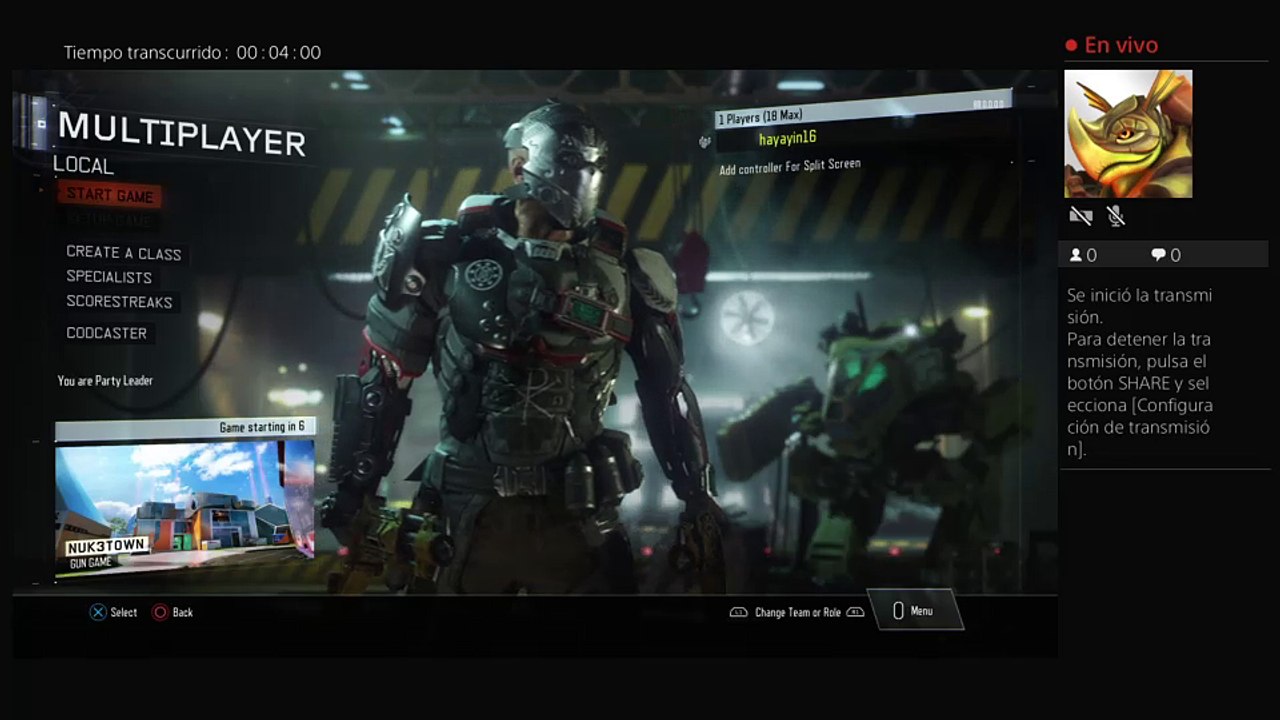Viewport: 1280px width, 720px height.
Task: Click the "En vivo" live label
Action: [1121, 45]
